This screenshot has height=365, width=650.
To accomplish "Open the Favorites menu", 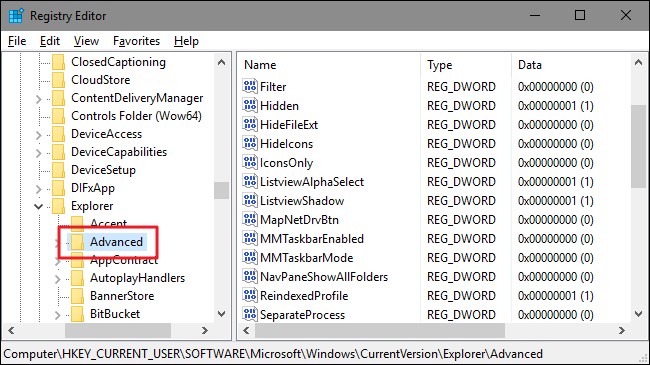I will [136, 41].
